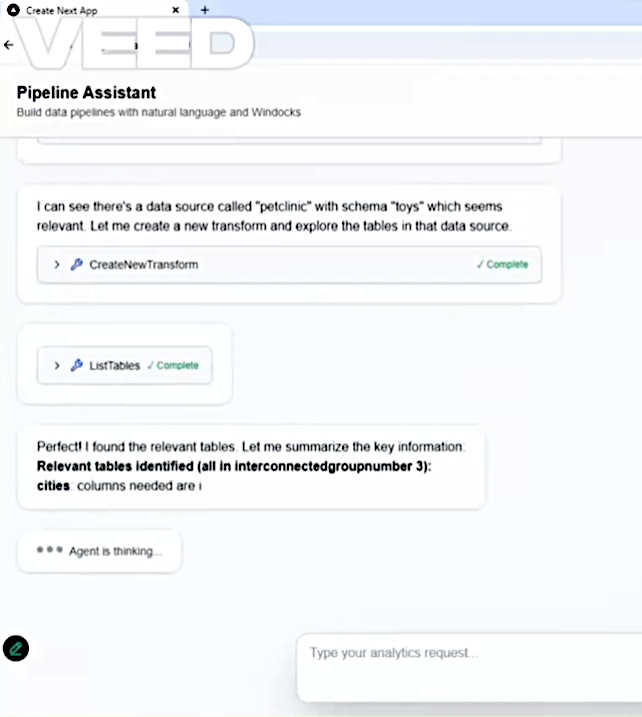The image size is (642, 717).
Task: Click the CreateNewTransform tool name label
Action: click(143, 265)
